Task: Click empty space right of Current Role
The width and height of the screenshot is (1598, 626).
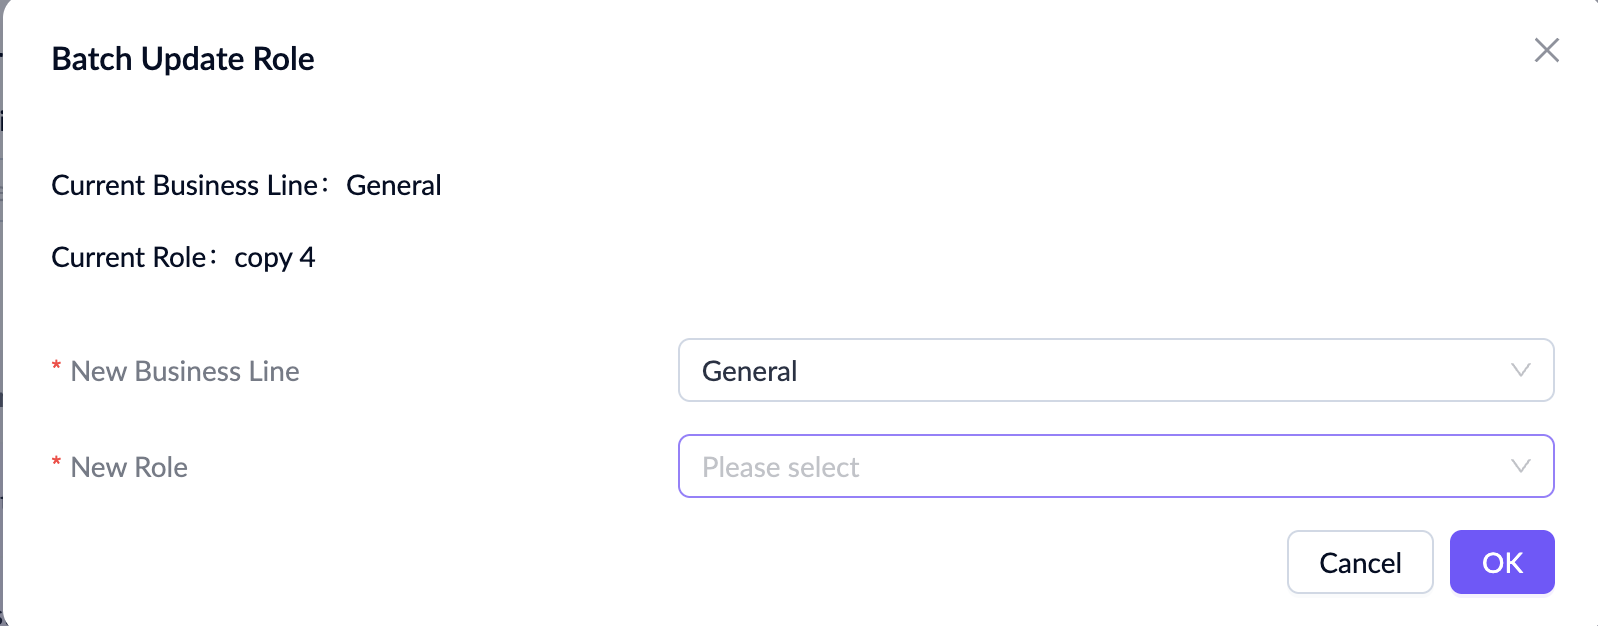Action: click(800, 257)
